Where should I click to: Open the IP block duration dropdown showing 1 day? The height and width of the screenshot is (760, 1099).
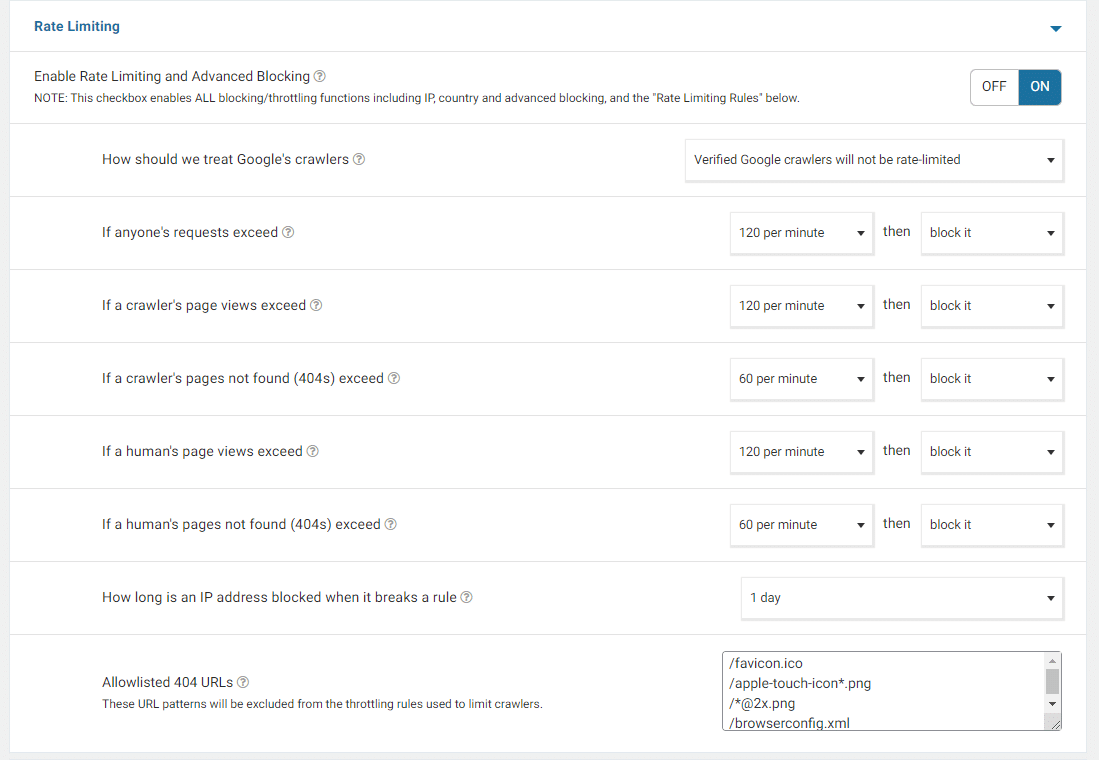(903, 597)
